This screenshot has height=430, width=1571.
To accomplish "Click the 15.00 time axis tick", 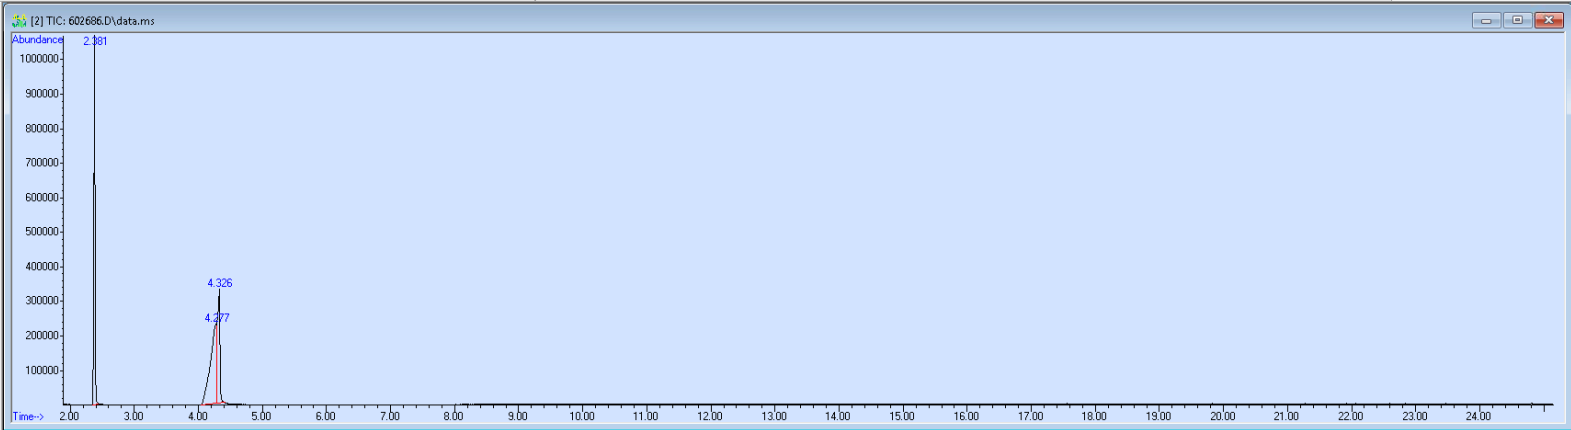I will 902,416.
